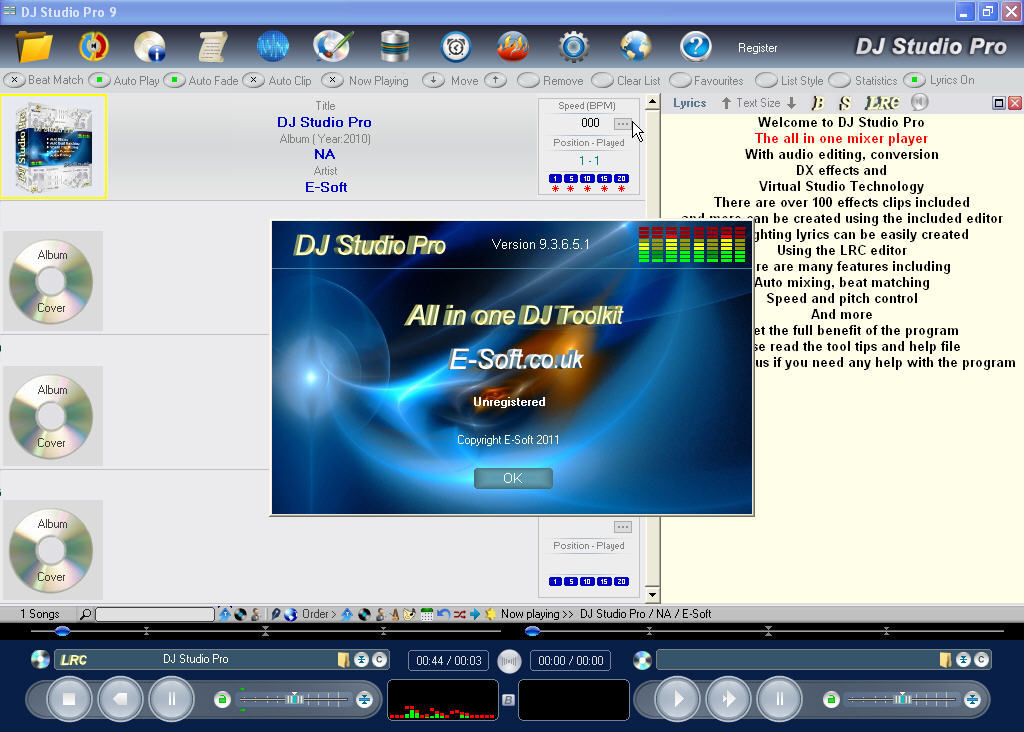Toggle the Lyrics On option
The height and width of the screenshot is (732, 1024).
[914, 80]
